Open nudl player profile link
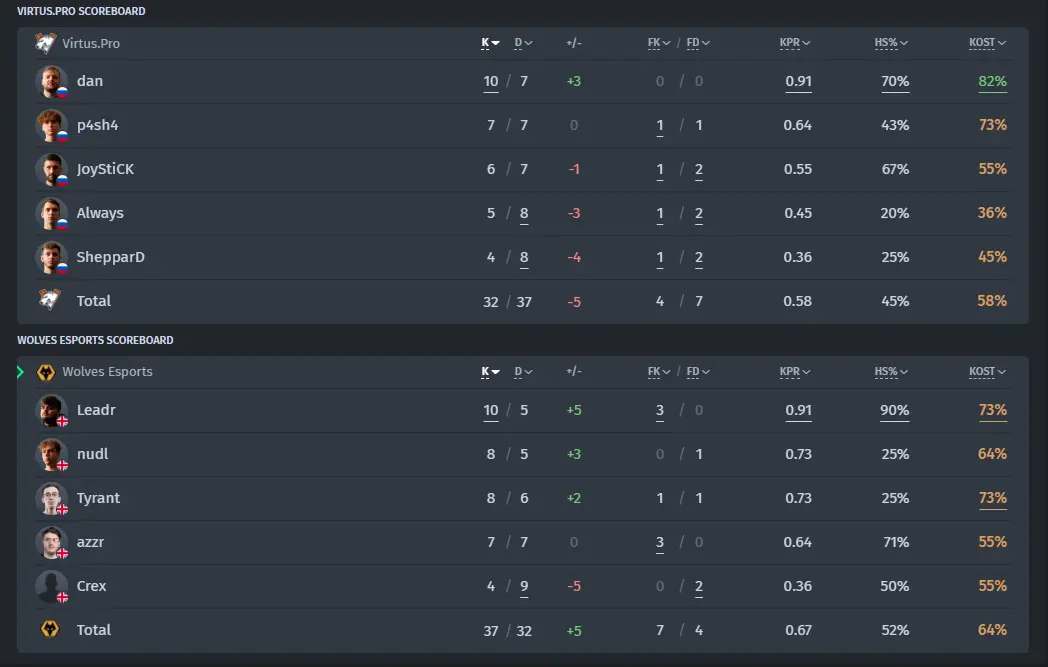Image resolution: width=1048 pixels, height=667 pixels. click(x=92, y=454)
